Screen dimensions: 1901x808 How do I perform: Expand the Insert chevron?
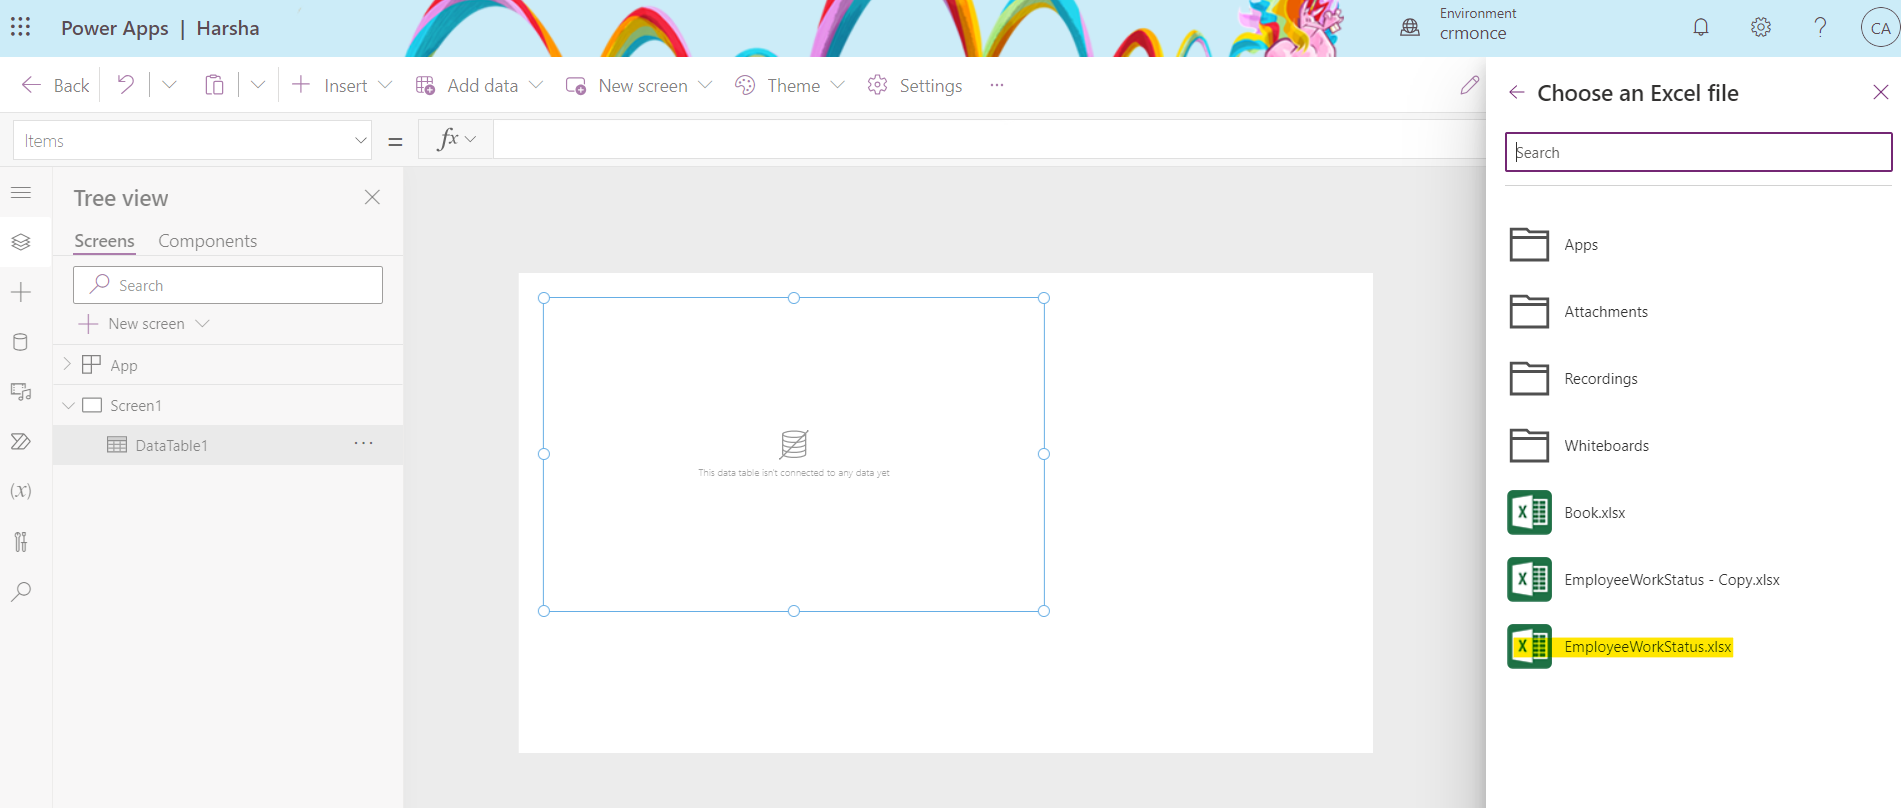tap(385, 85)
